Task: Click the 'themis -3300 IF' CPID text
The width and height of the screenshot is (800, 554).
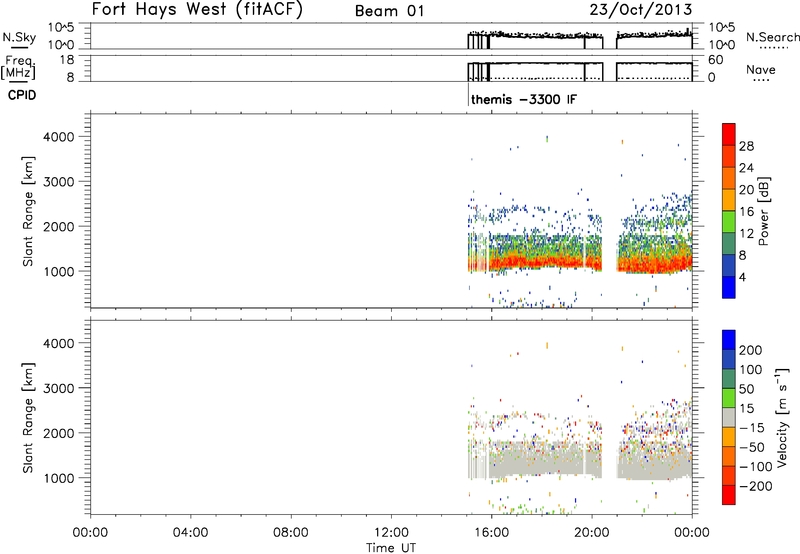Action: click(524, 99)
